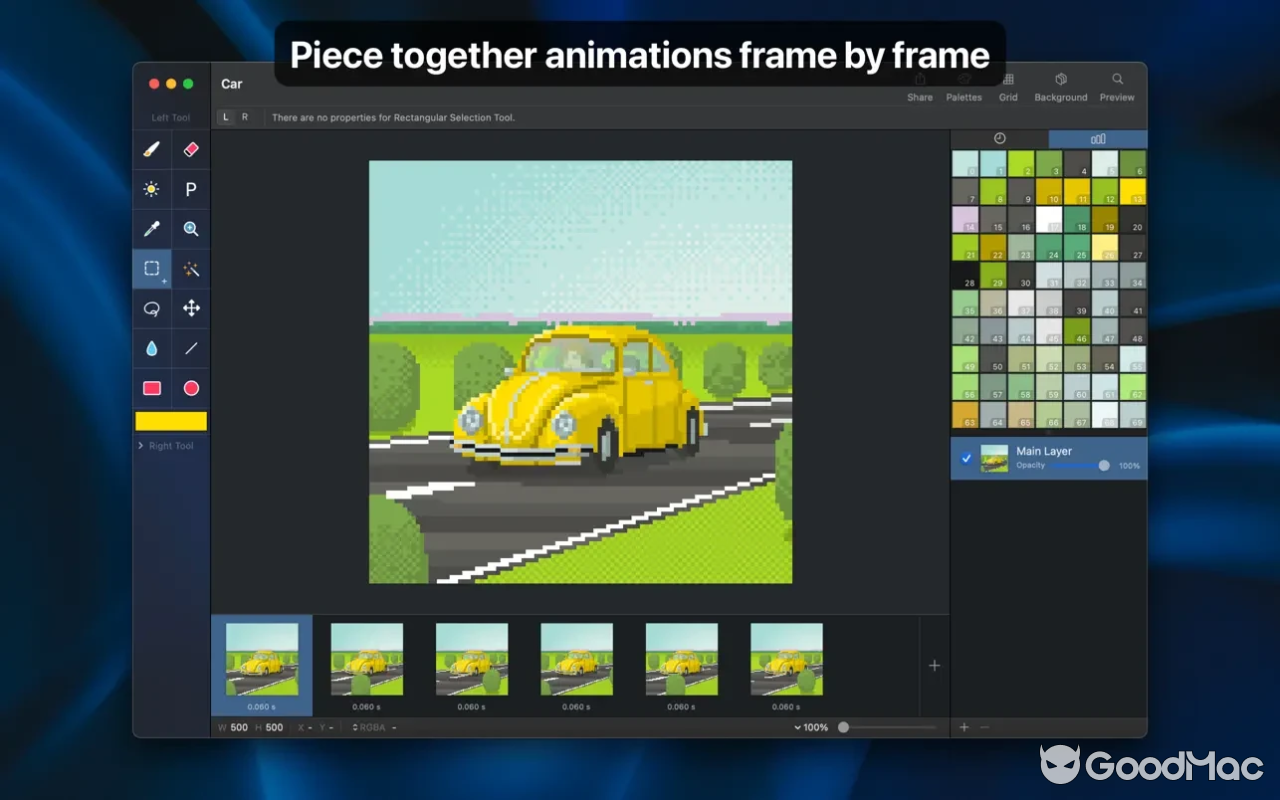Open the Share options

[919, 85]
